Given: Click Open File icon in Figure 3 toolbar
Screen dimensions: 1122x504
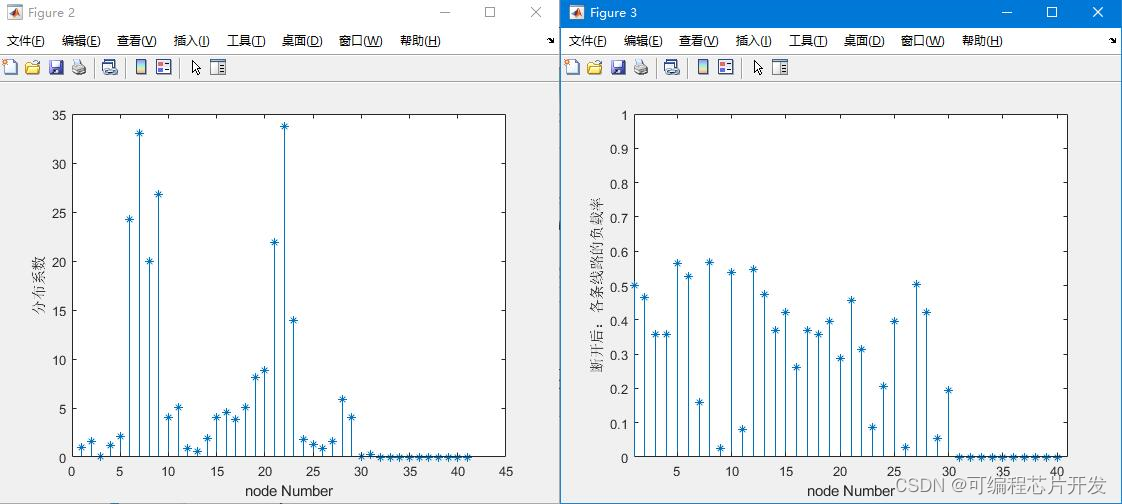Looking at the screenshot, I should 595,67.
